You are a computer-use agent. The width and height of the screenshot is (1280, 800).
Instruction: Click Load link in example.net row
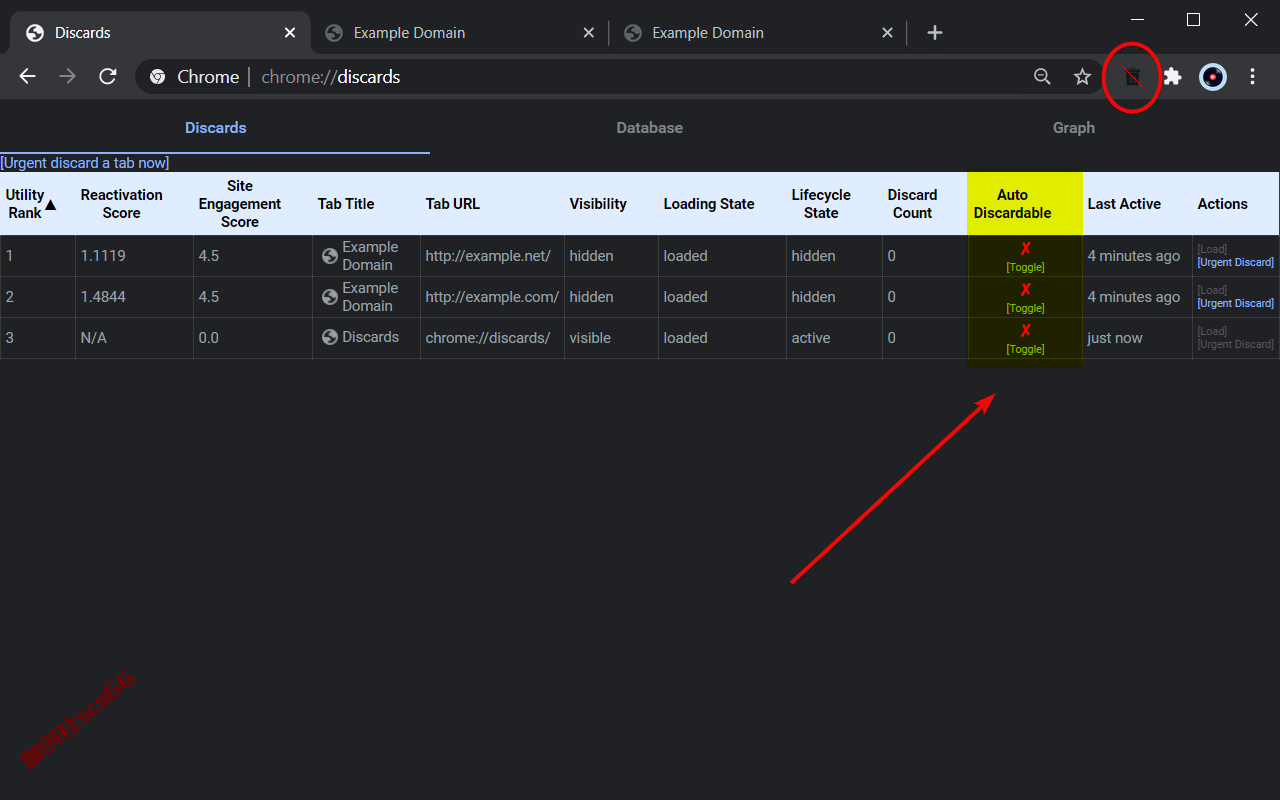click(1212, 250)
